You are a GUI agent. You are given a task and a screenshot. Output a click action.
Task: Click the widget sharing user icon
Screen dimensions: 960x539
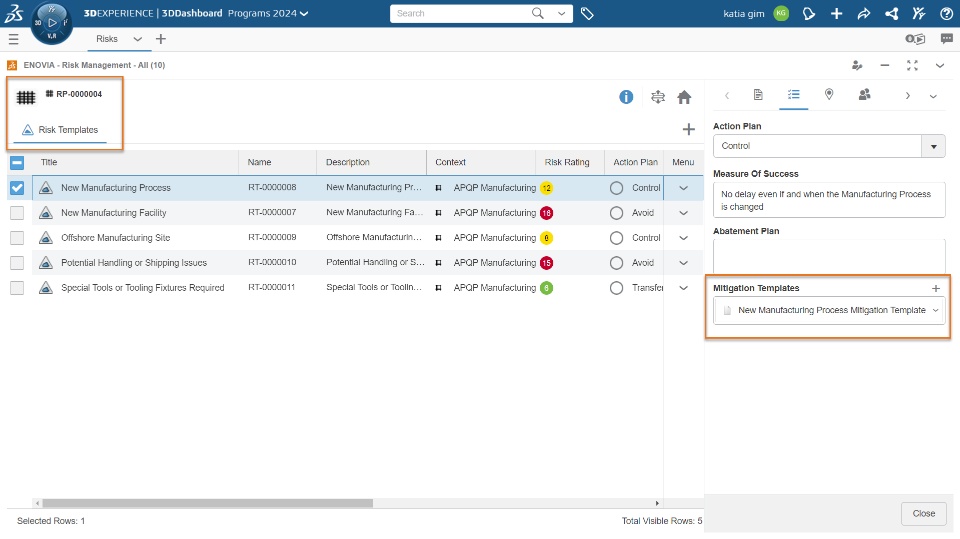point(857,66)
